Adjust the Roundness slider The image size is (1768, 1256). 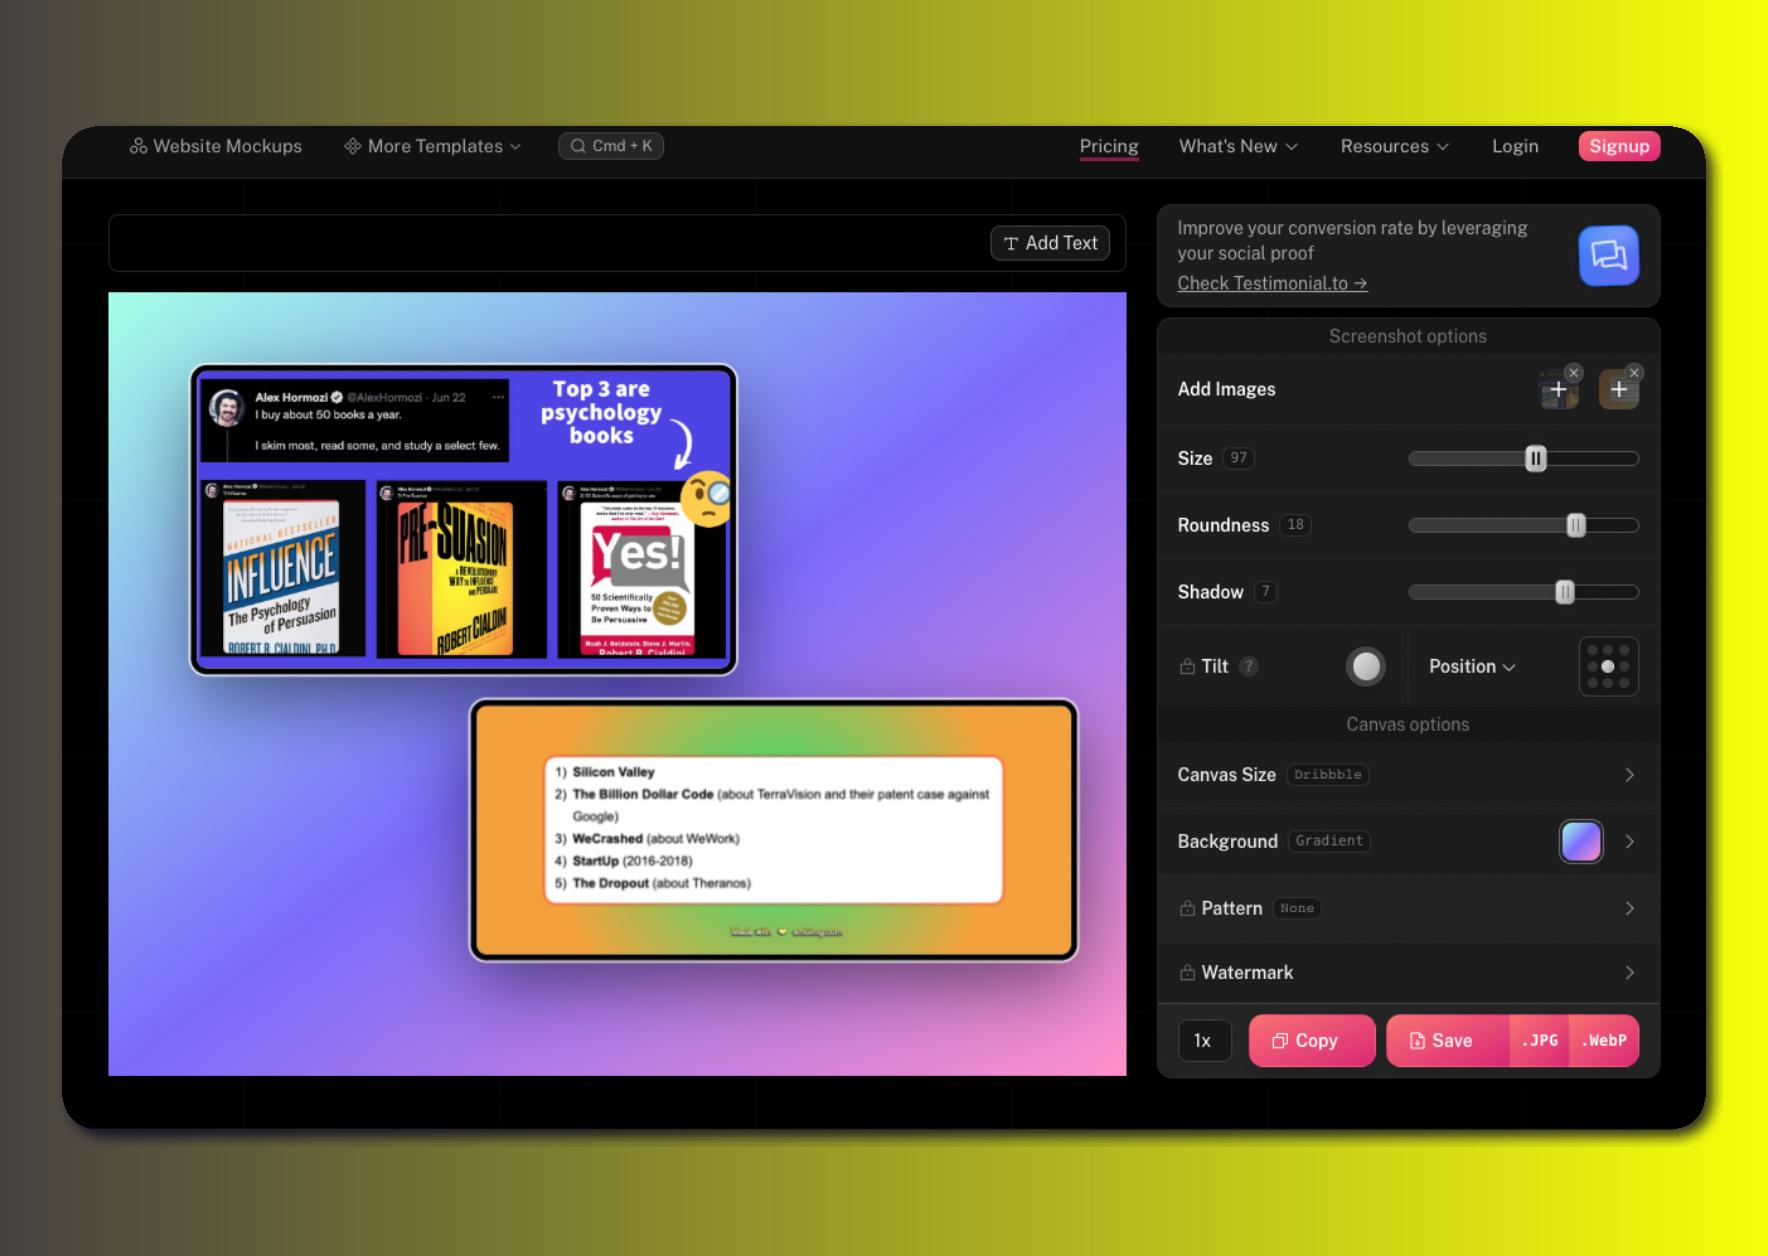[x=1575, y=525]
